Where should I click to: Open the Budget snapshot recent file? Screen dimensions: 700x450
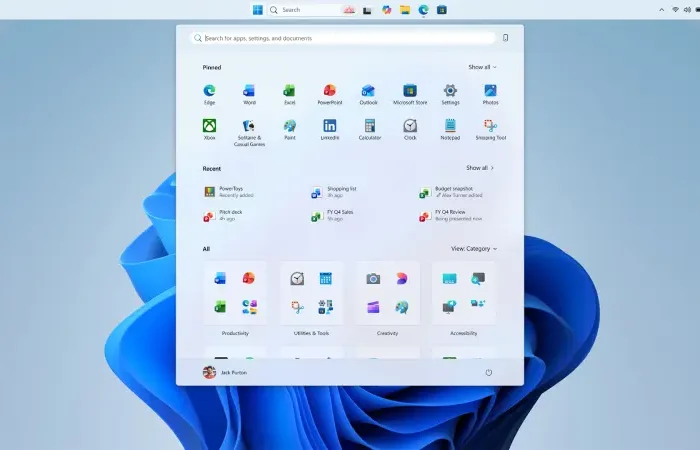click(x=451, y=192)
